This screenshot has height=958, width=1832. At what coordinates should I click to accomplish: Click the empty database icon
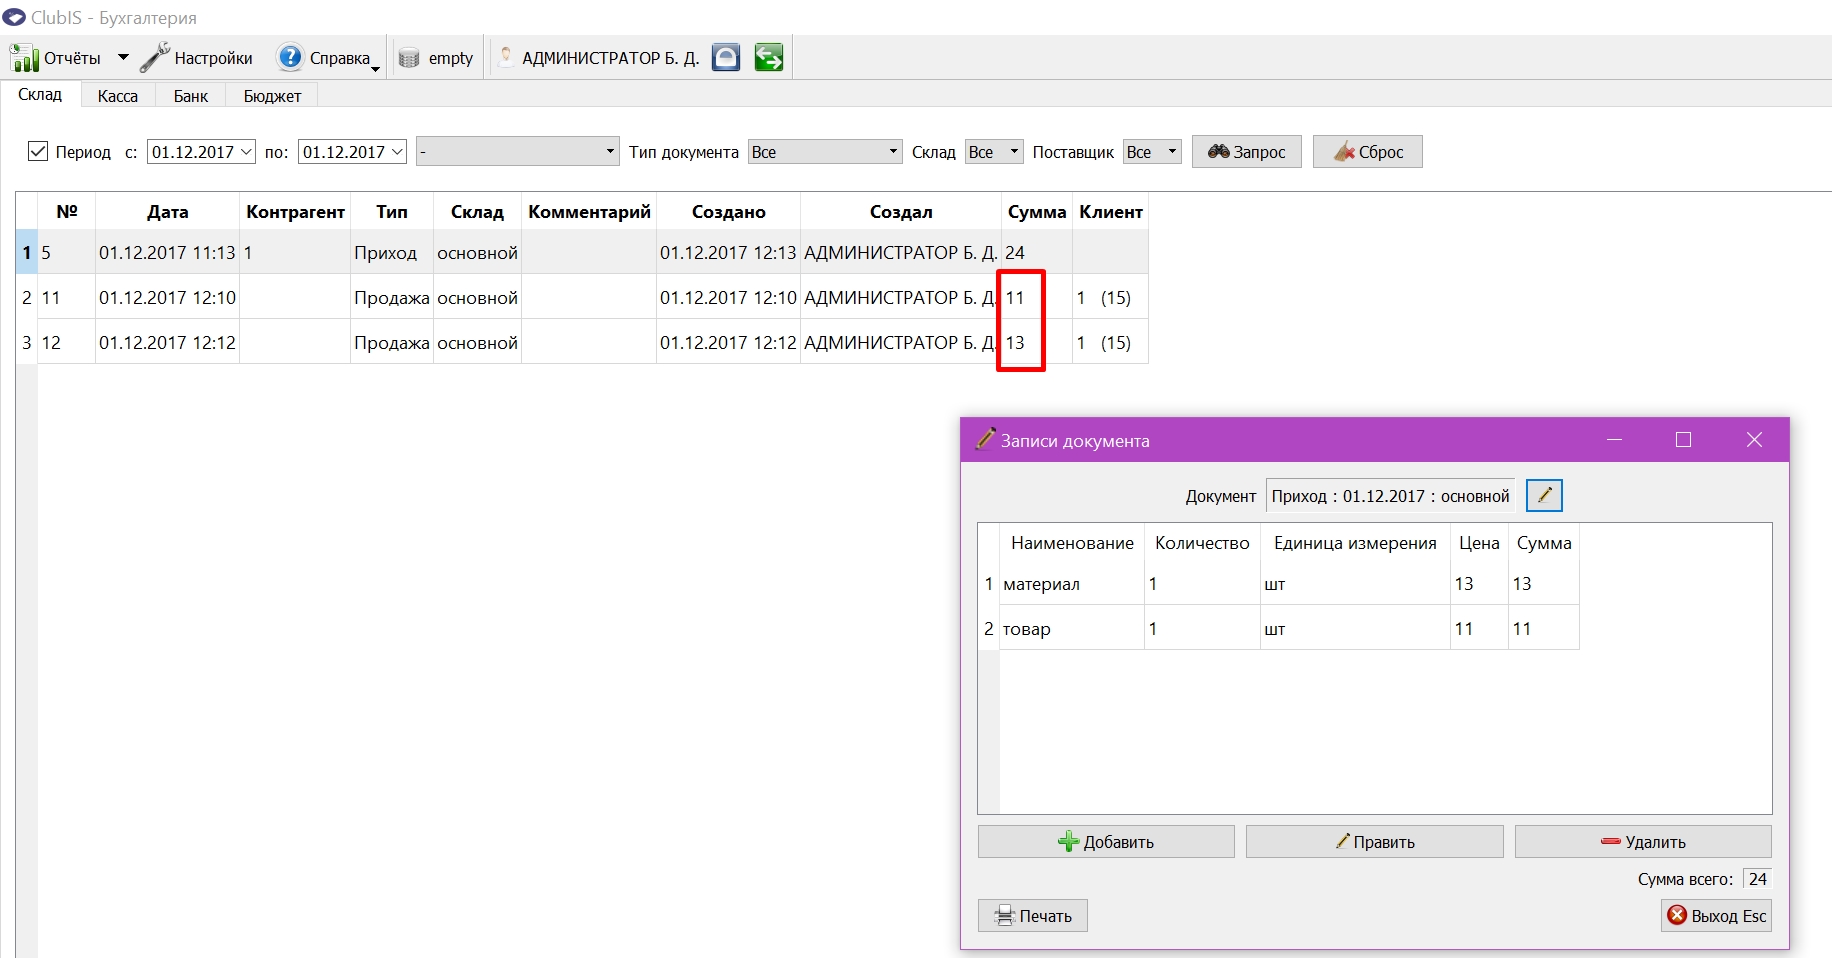pos(409,58)
